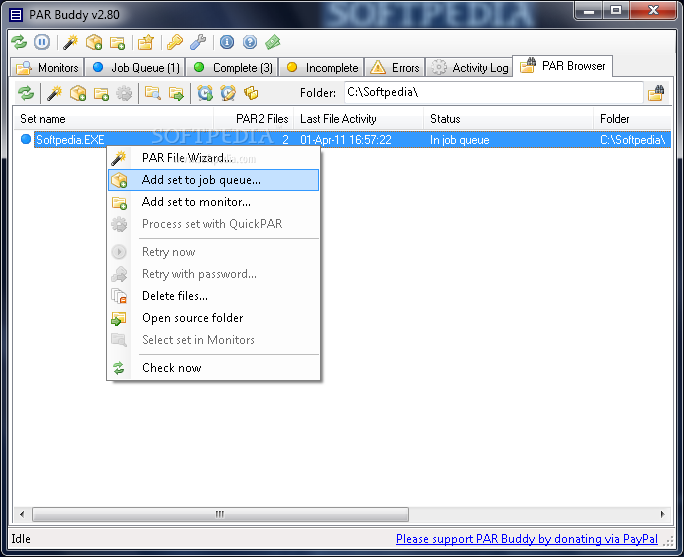Click the PayPal donation link
Image resolution: width=684 pixels, height=557 pixels.
527,539
